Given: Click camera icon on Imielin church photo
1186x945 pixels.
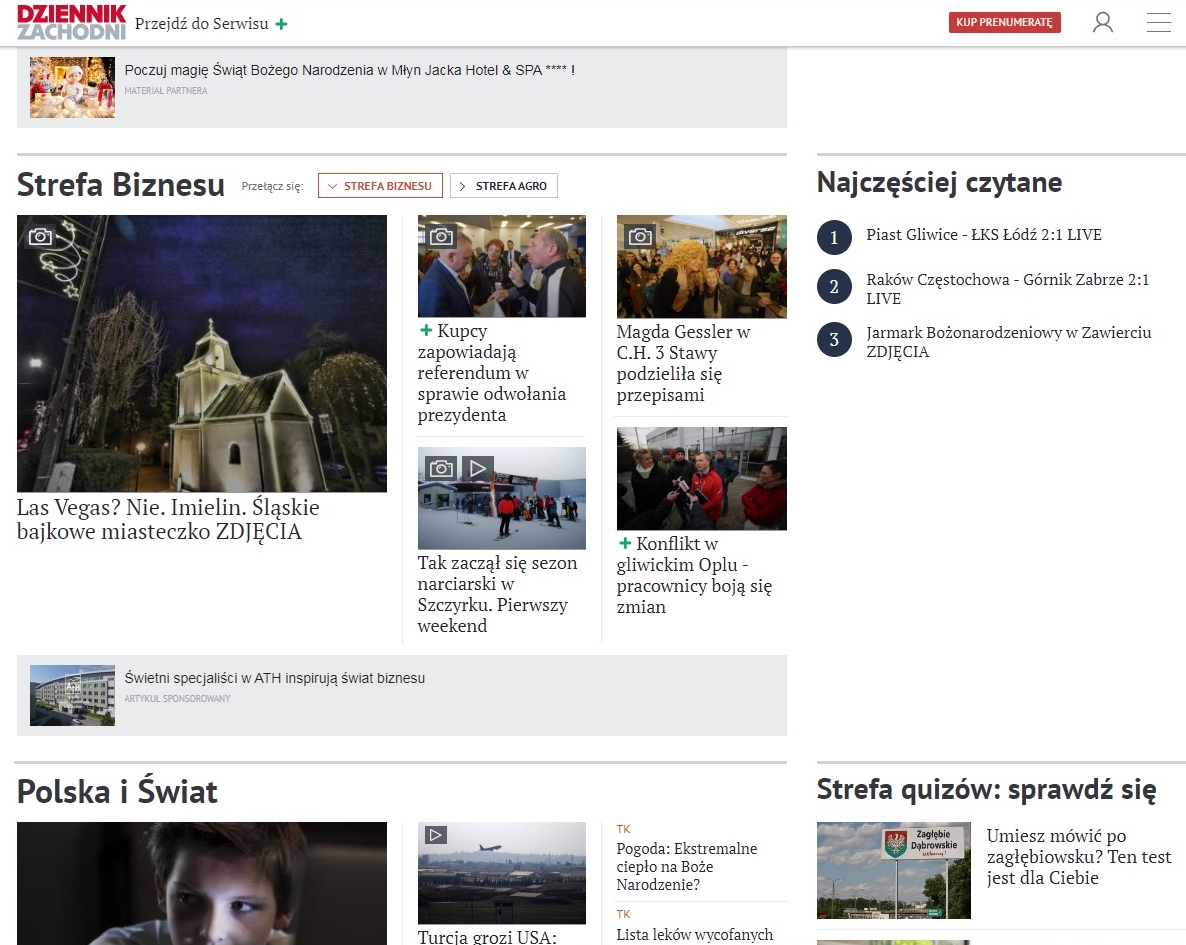Looking at the screenshot, I should (x=40, y=236).
